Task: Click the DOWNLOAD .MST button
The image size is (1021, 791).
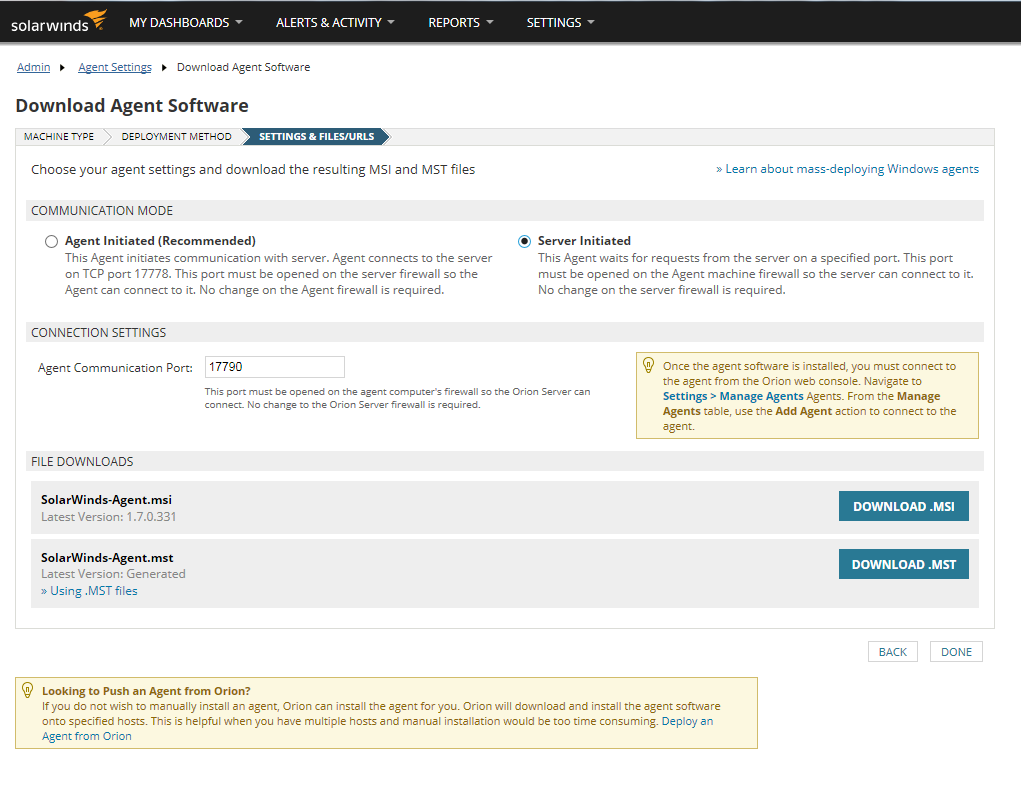Action: point(903,564)
